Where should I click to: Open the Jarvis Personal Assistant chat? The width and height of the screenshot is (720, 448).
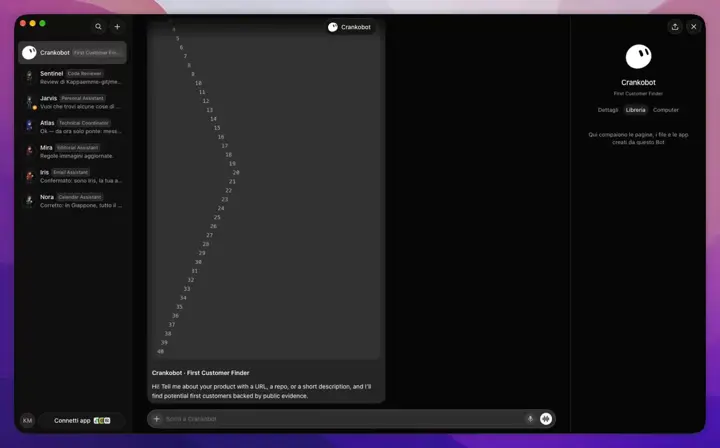pos(73,102)
